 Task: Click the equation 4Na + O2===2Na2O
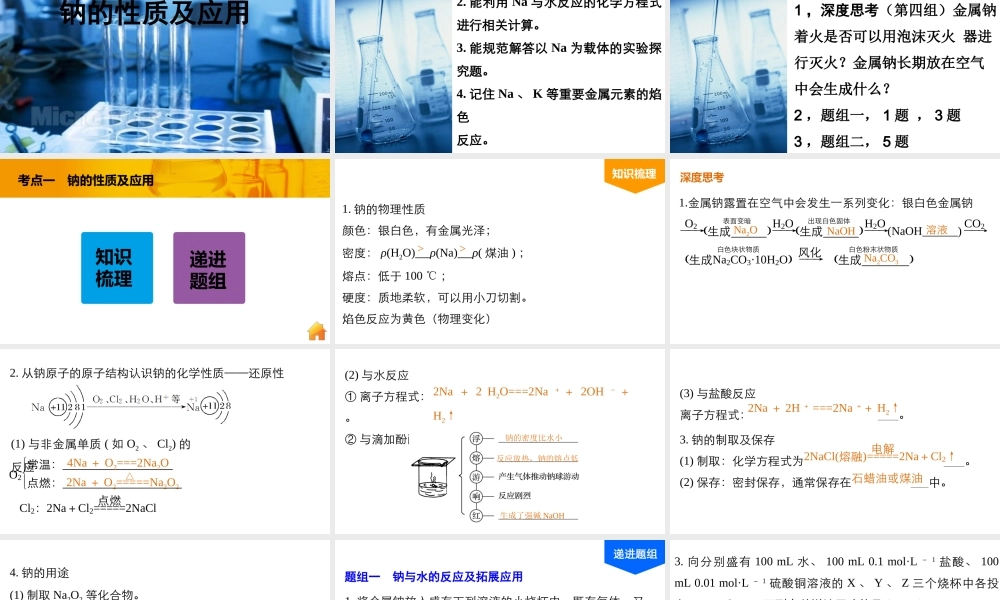118,463
